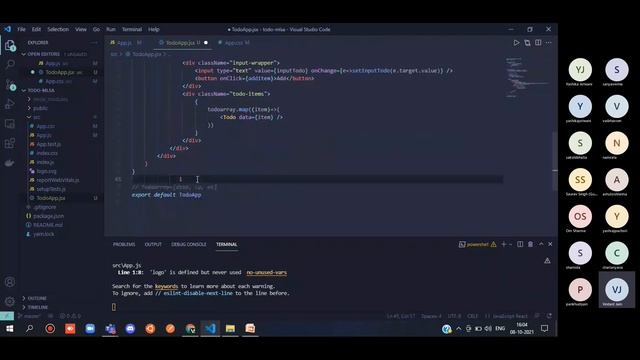Close the terminal panel

[550, 244]
